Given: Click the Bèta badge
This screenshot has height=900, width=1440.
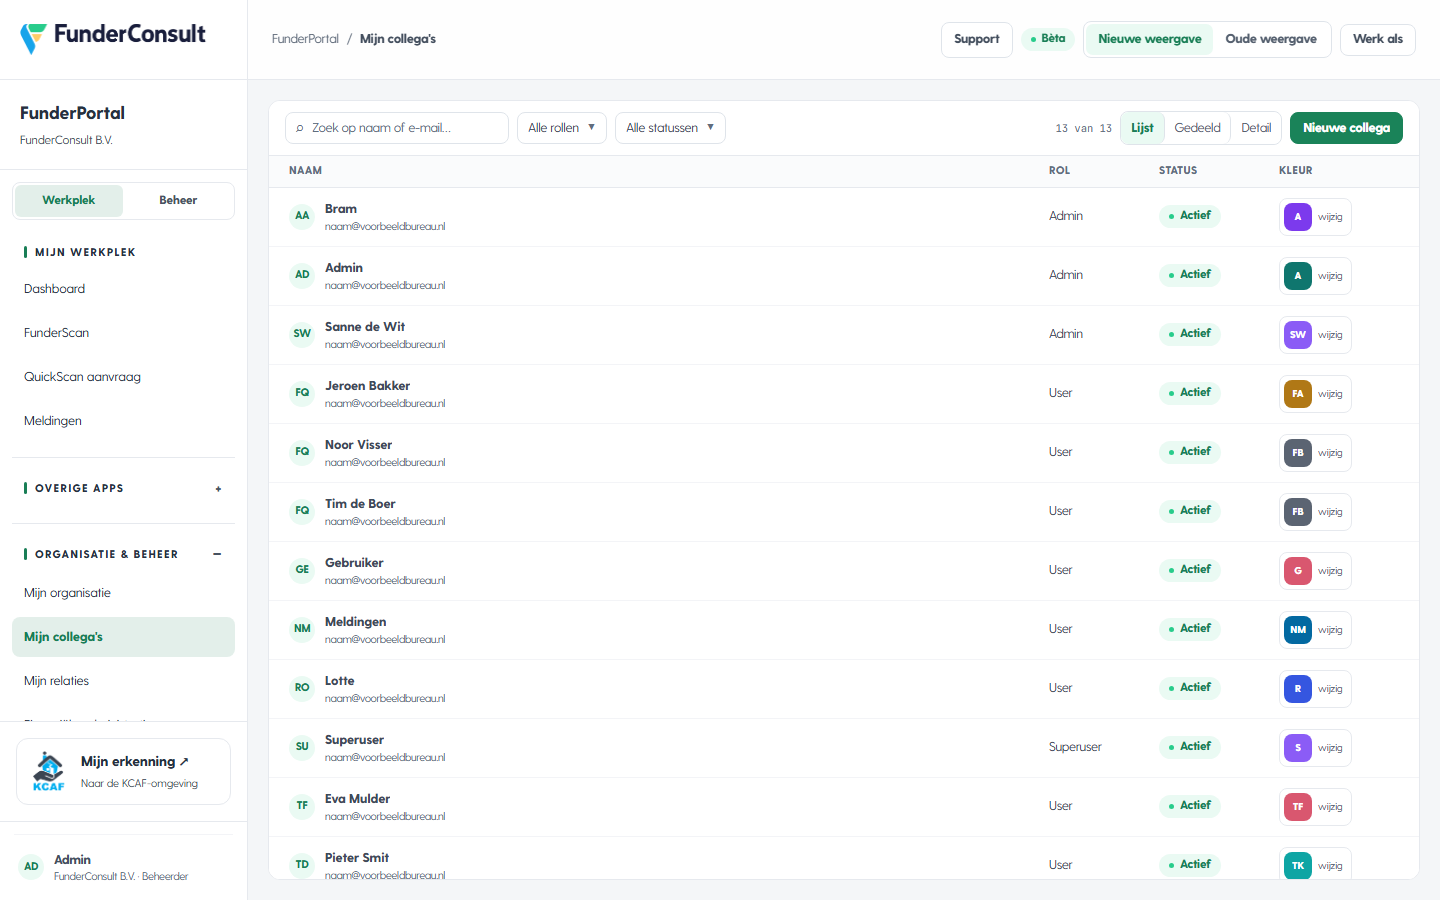Looking at the screenshot, I should tap(1047, 39).
